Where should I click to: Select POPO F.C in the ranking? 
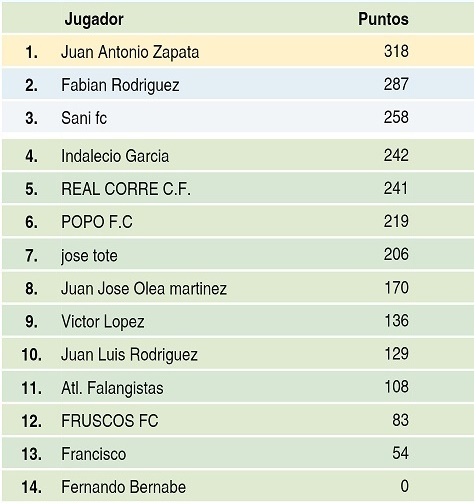97,222
